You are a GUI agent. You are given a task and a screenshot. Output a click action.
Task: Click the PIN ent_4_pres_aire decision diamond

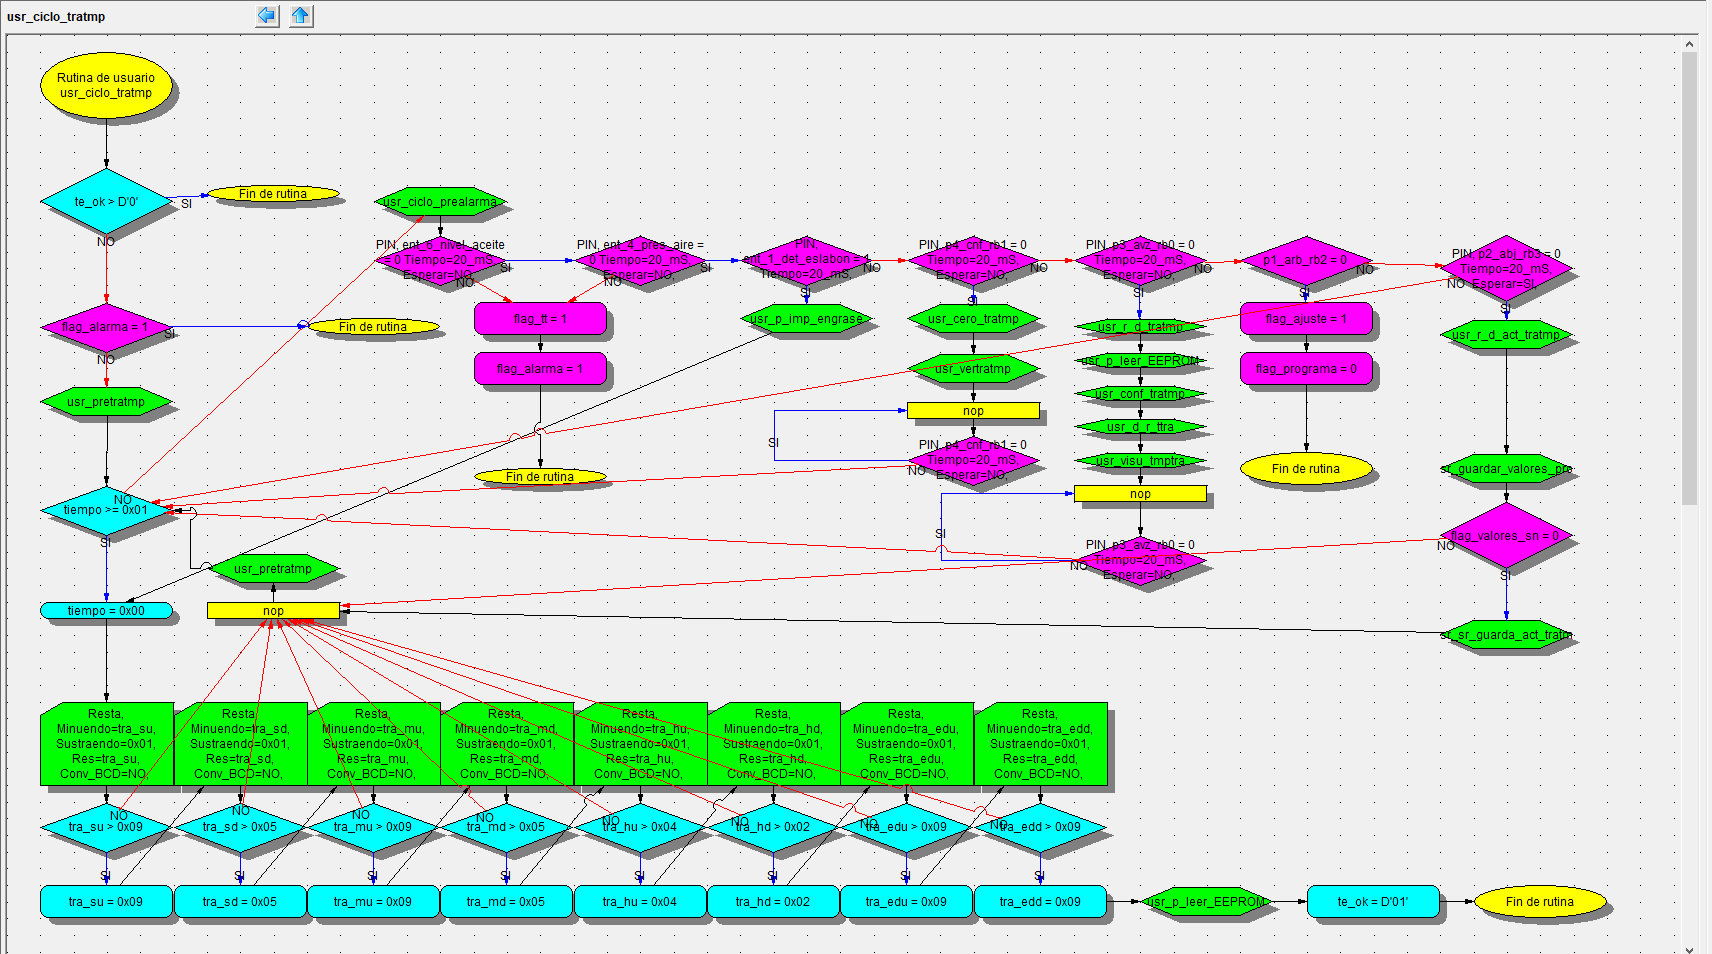(640, 260)
